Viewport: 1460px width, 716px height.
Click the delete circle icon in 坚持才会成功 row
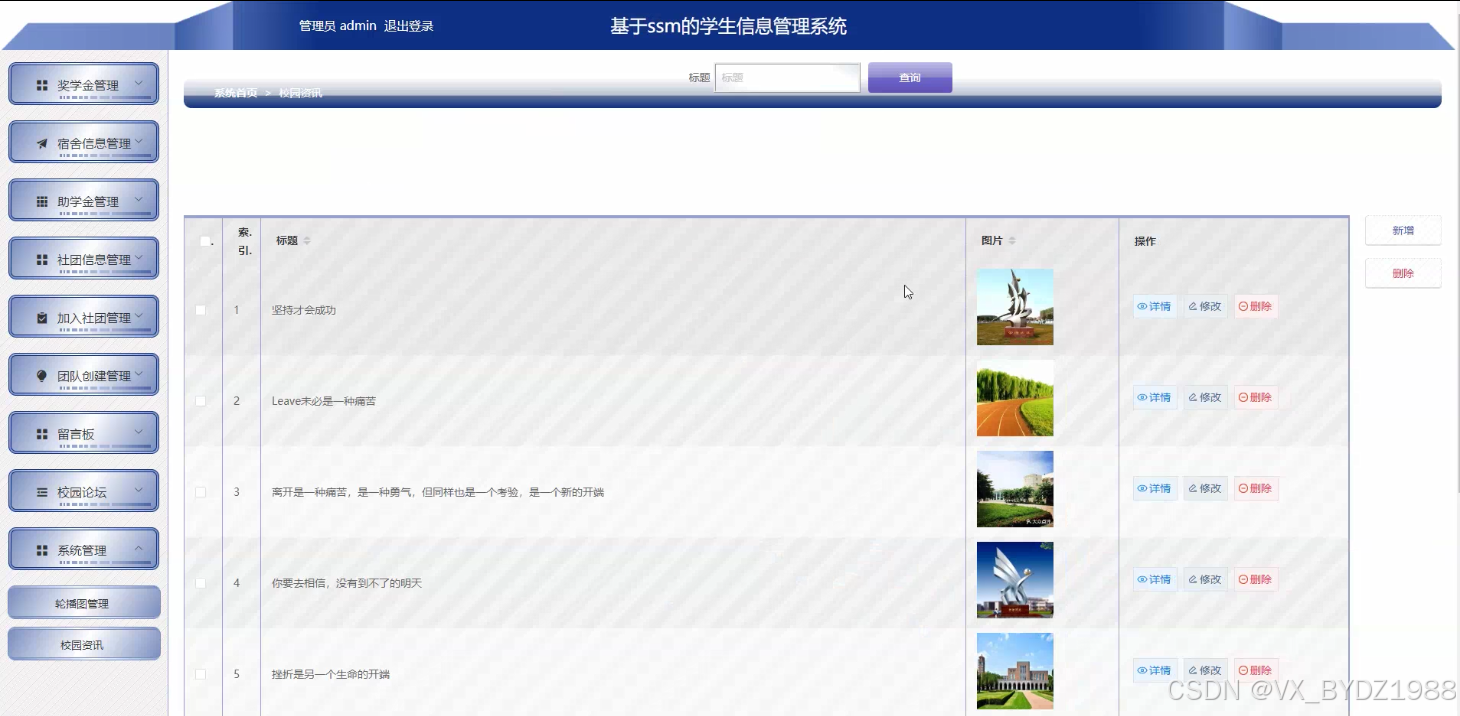click(x=1243, y=307)
